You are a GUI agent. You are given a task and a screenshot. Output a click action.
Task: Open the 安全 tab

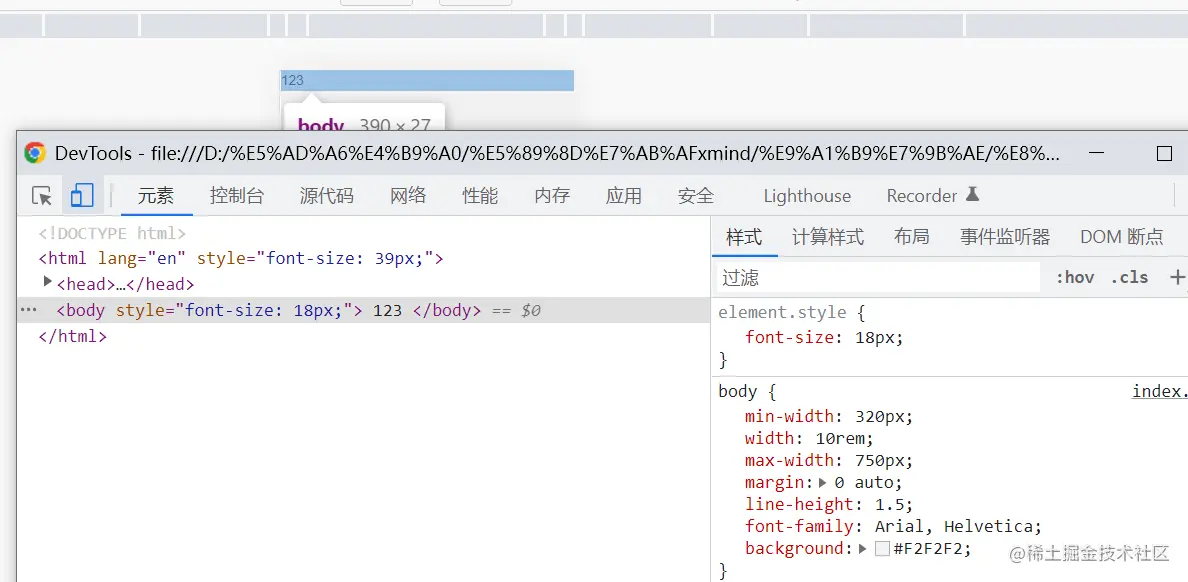pos(696,196)
